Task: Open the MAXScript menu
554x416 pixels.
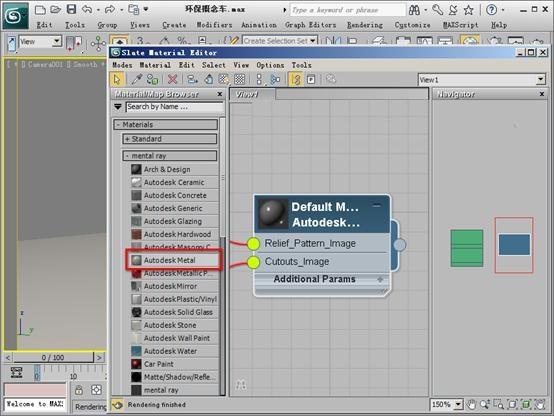Action: click(460, 25)
